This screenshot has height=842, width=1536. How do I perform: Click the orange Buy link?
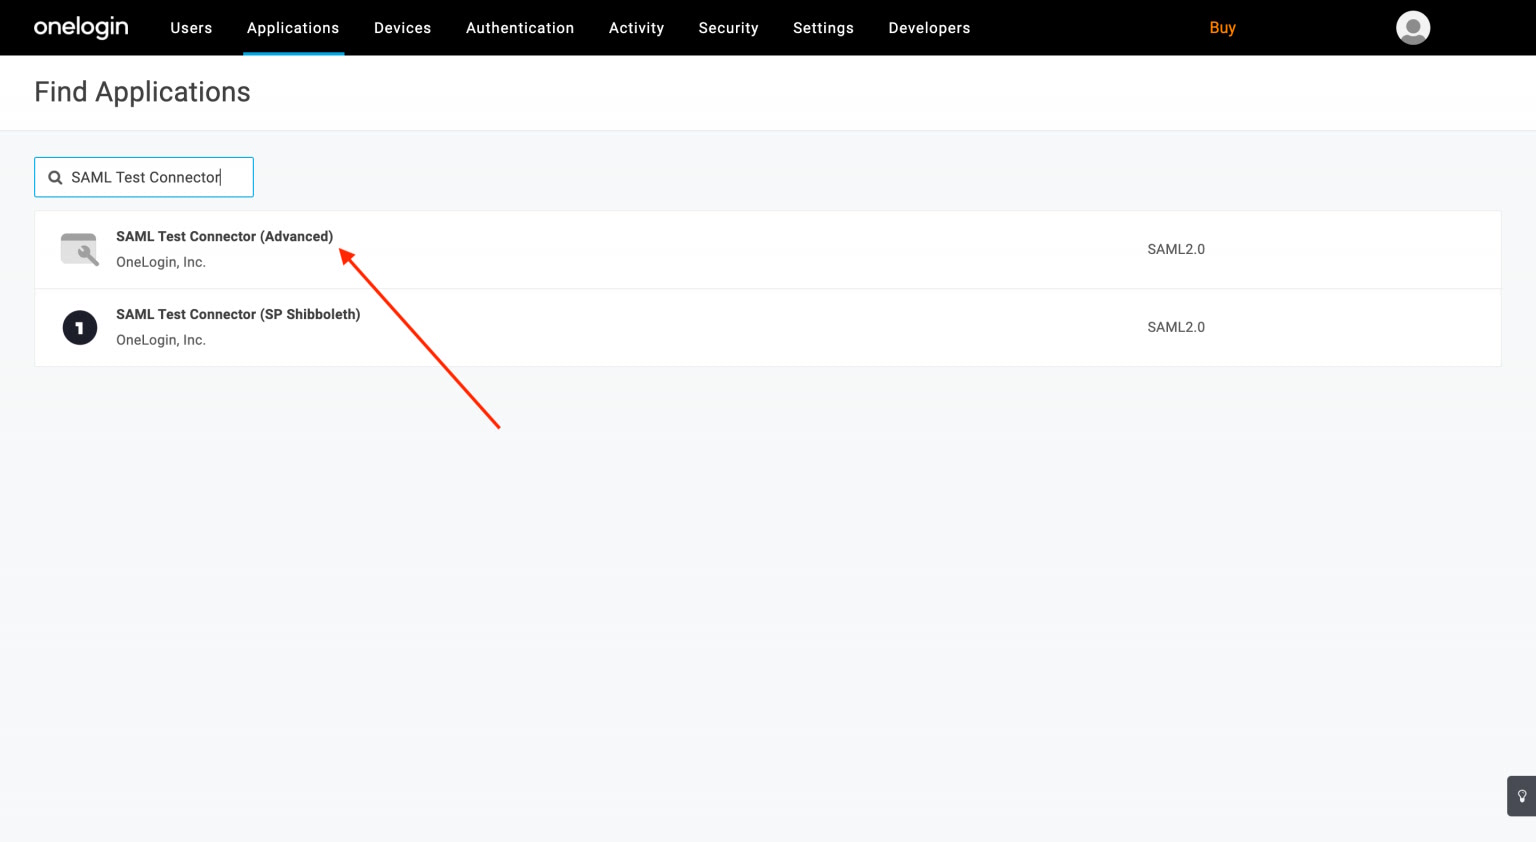tap(1222, 28)
